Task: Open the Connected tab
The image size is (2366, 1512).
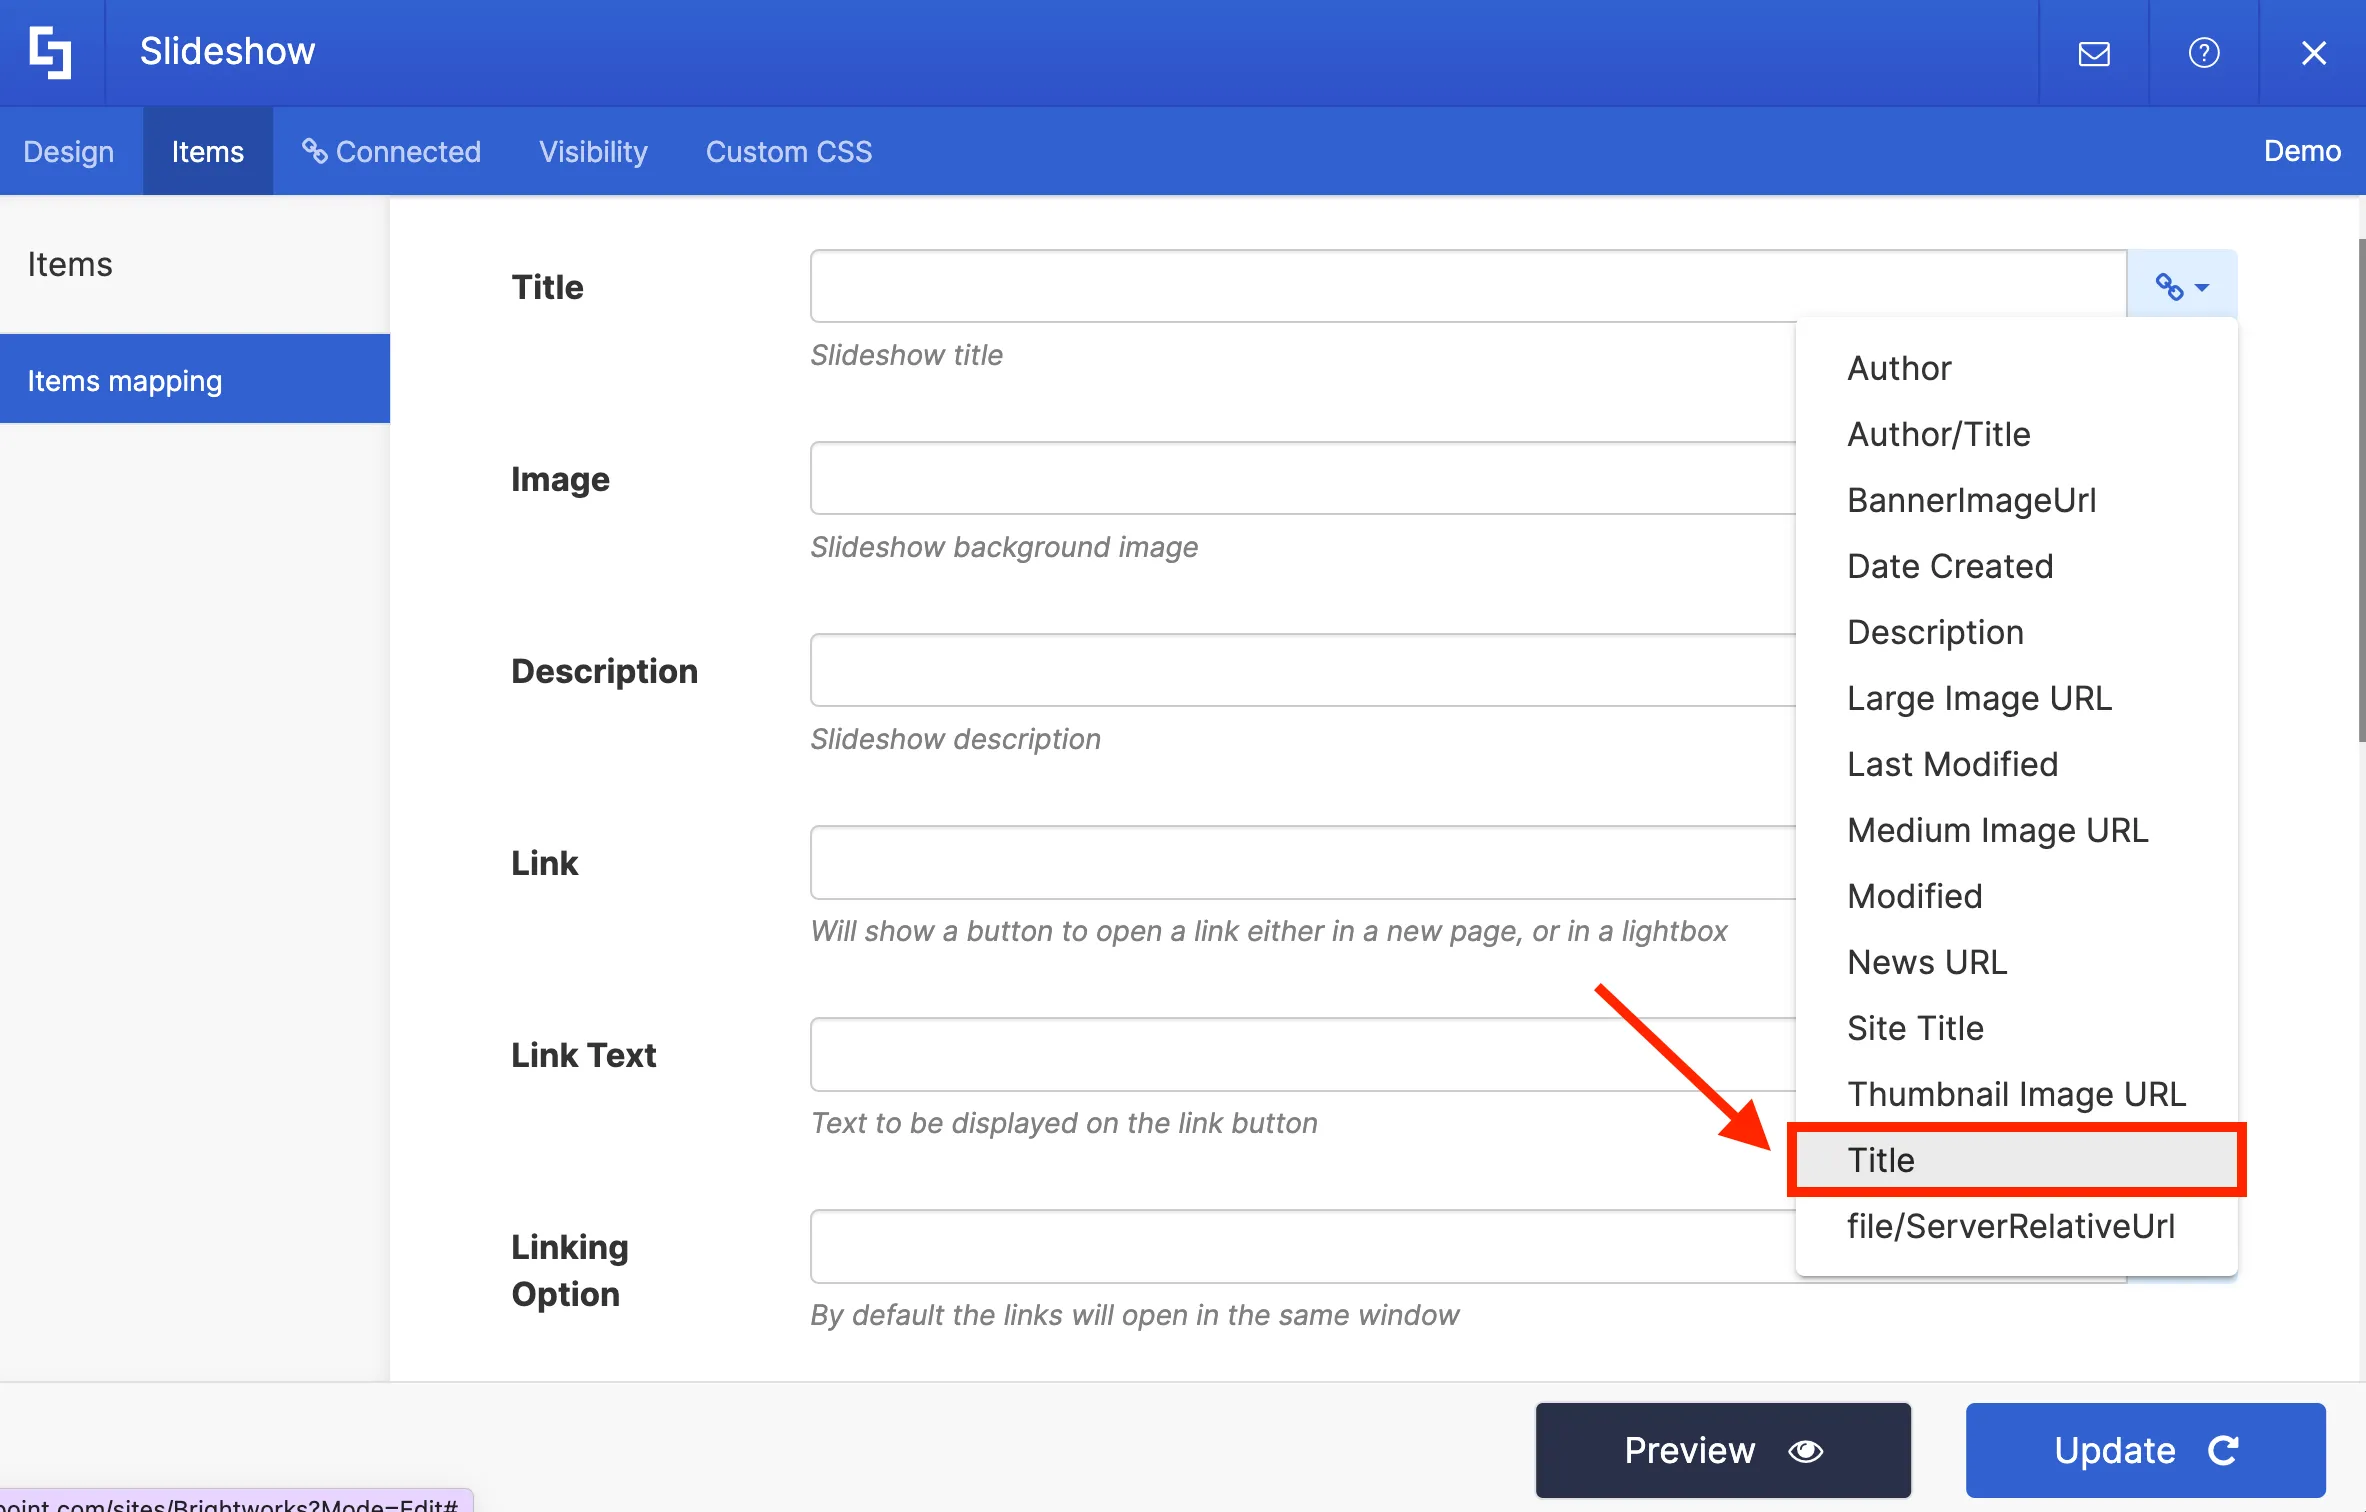Action: tap(391, 151)
